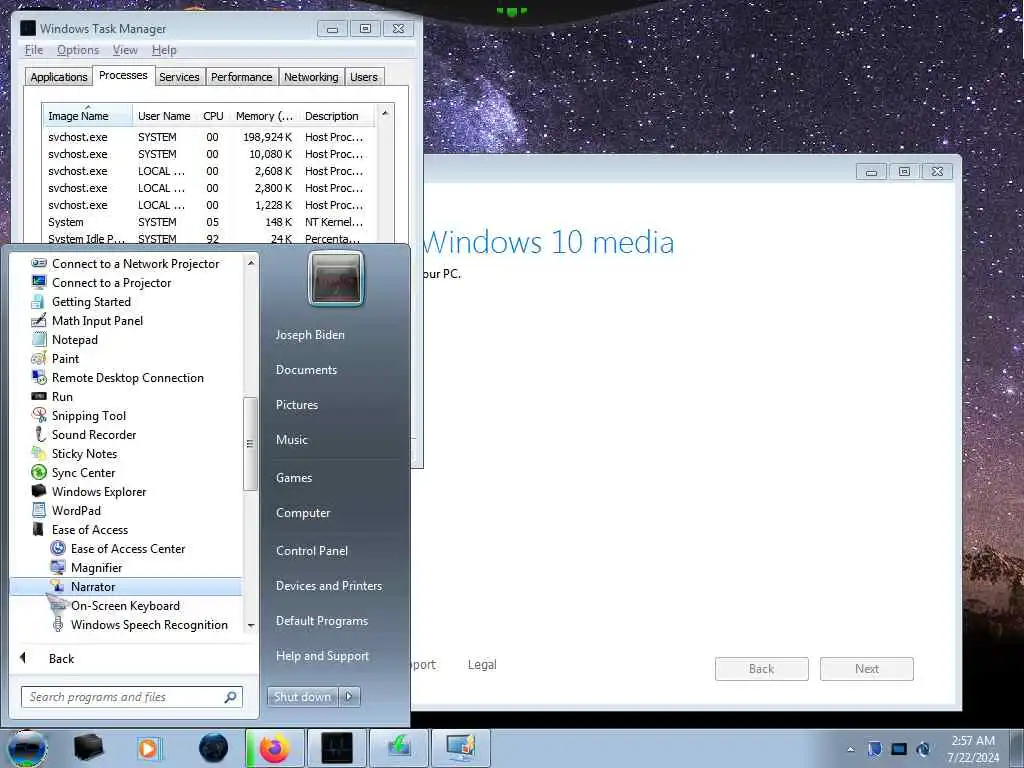Launch Paint icon in Start menu

point(39,358)
